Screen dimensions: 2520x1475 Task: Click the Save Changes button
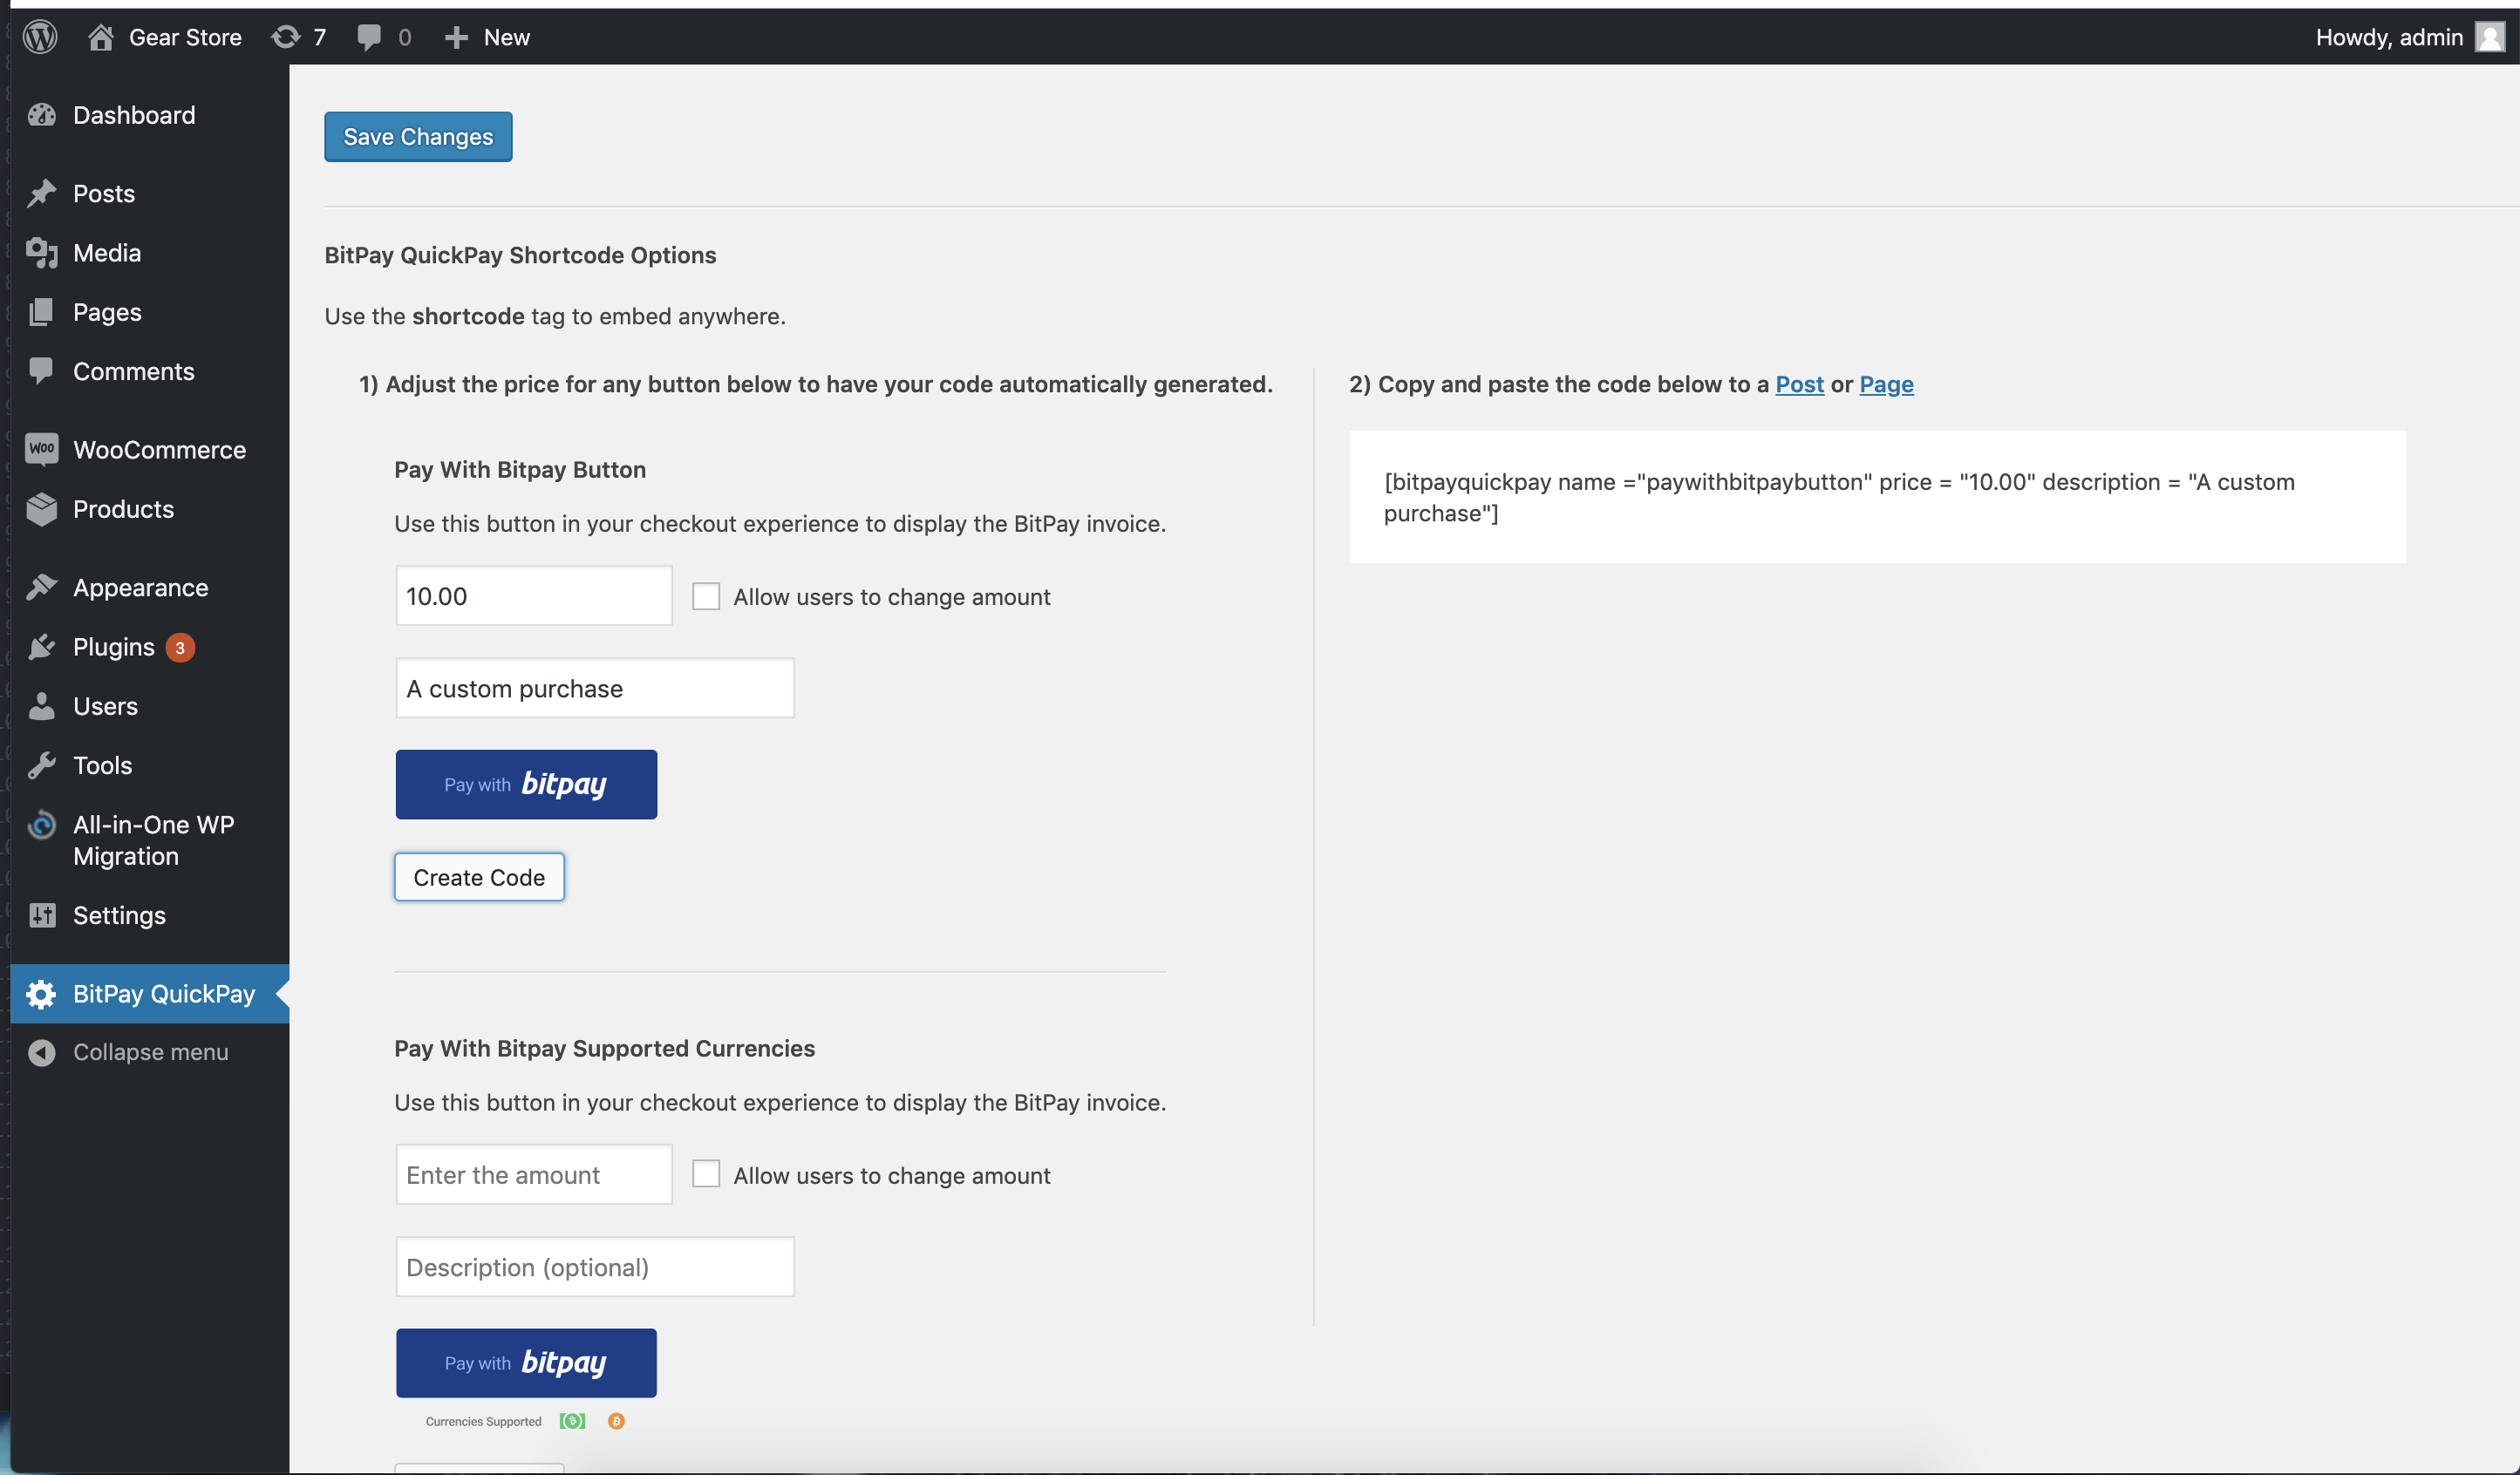point(418,137)
